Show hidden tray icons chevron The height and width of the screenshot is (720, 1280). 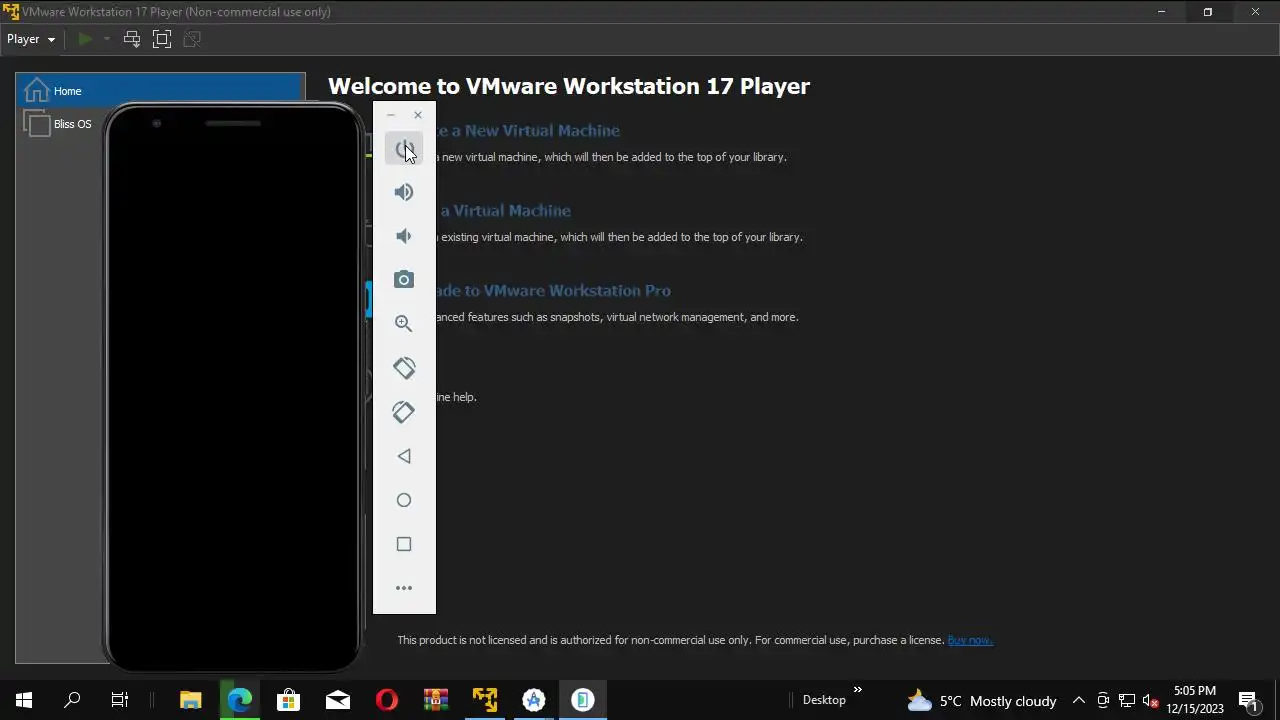coord(1079,700)
